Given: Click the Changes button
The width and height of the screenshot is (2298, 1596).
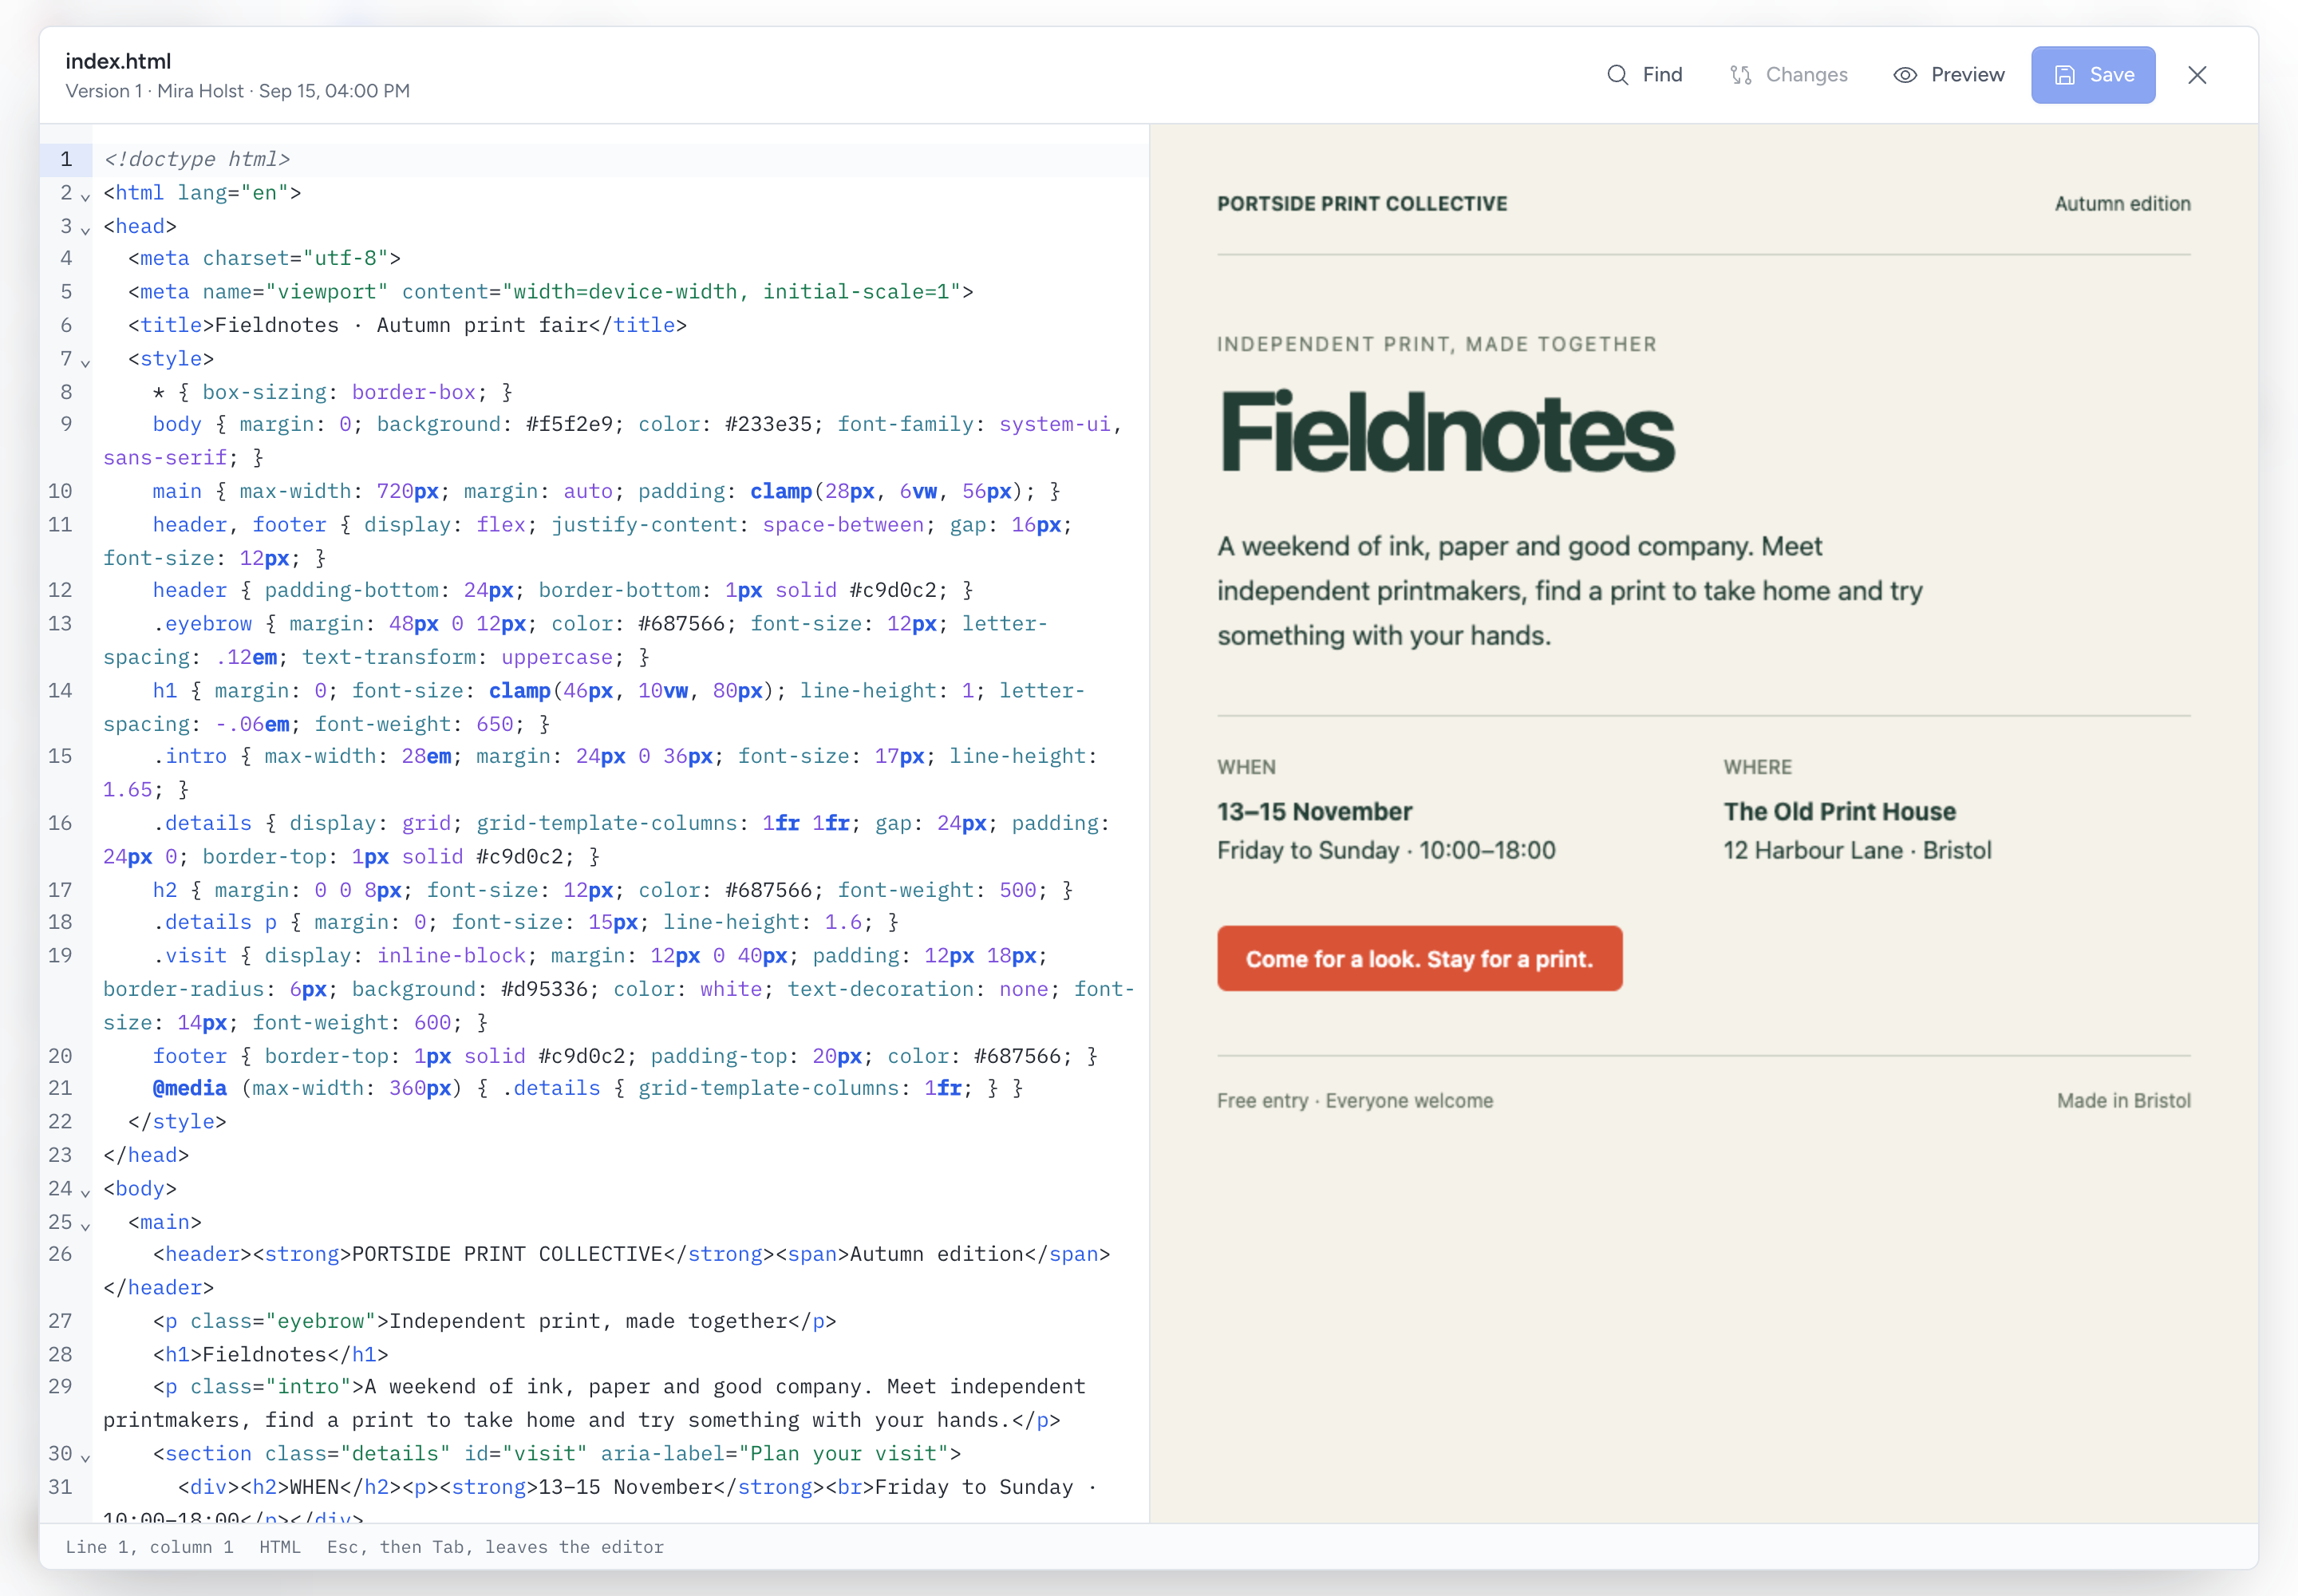Looking at the screenshot, I should pos(1788,75).
